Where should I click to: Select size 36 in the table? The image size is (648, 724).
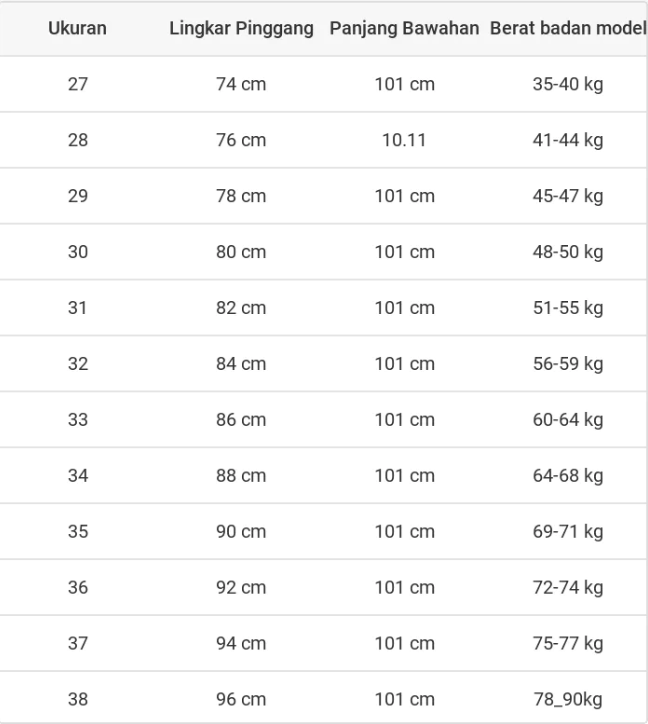point(78,588)
